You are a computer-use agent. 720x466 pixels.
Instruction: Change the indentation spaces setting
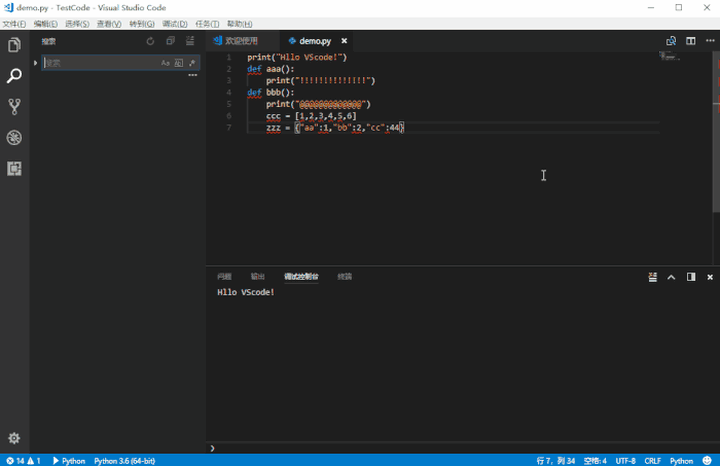[595, 460]
